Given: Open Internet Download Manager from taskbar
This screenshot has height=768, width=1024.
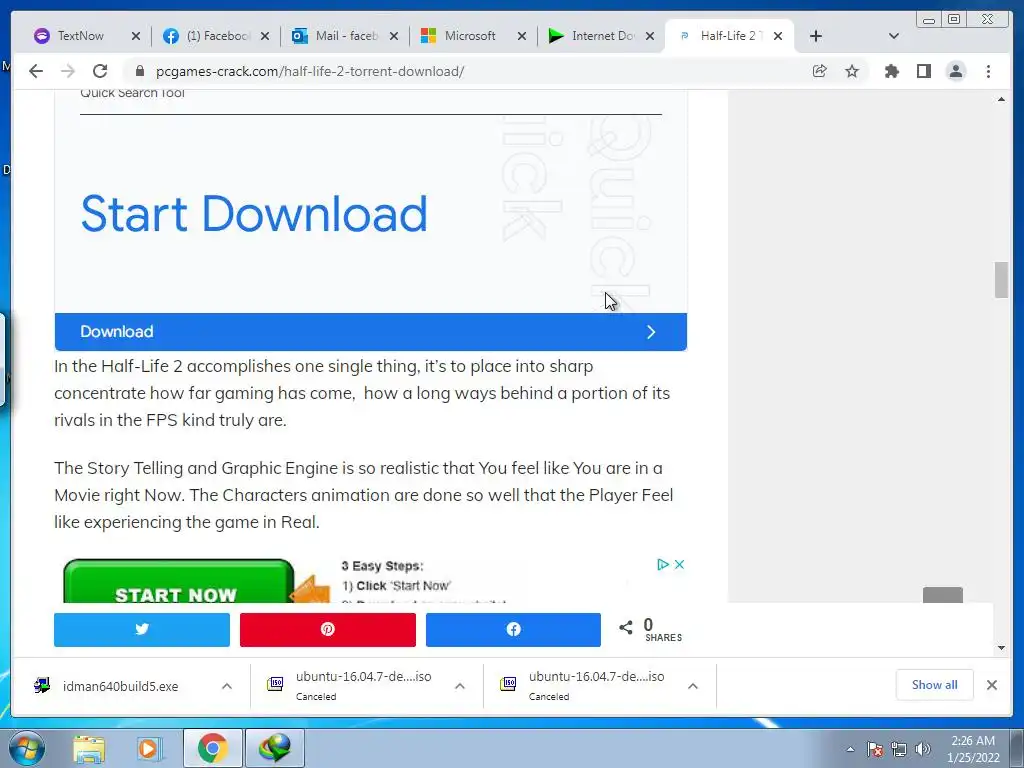Looking at the screenshot, I should tap(274, 748).
